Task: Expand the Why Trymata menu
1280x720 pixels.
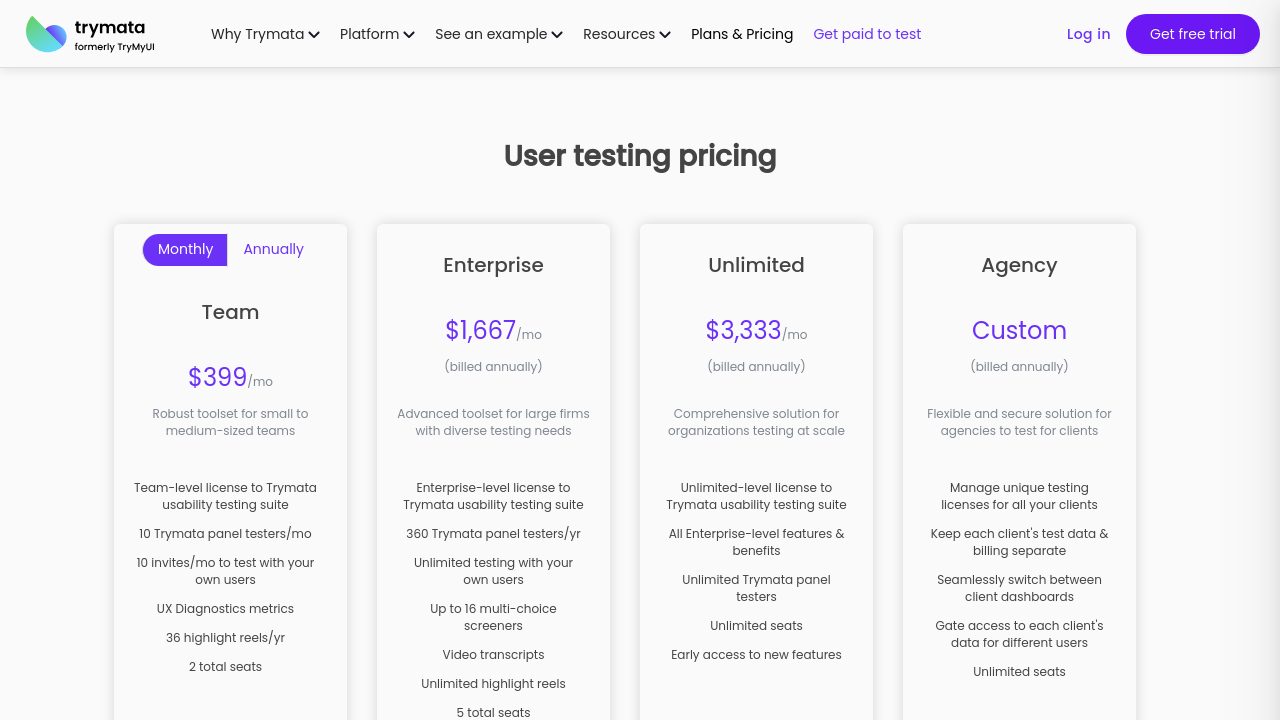Action: (265, 34)
